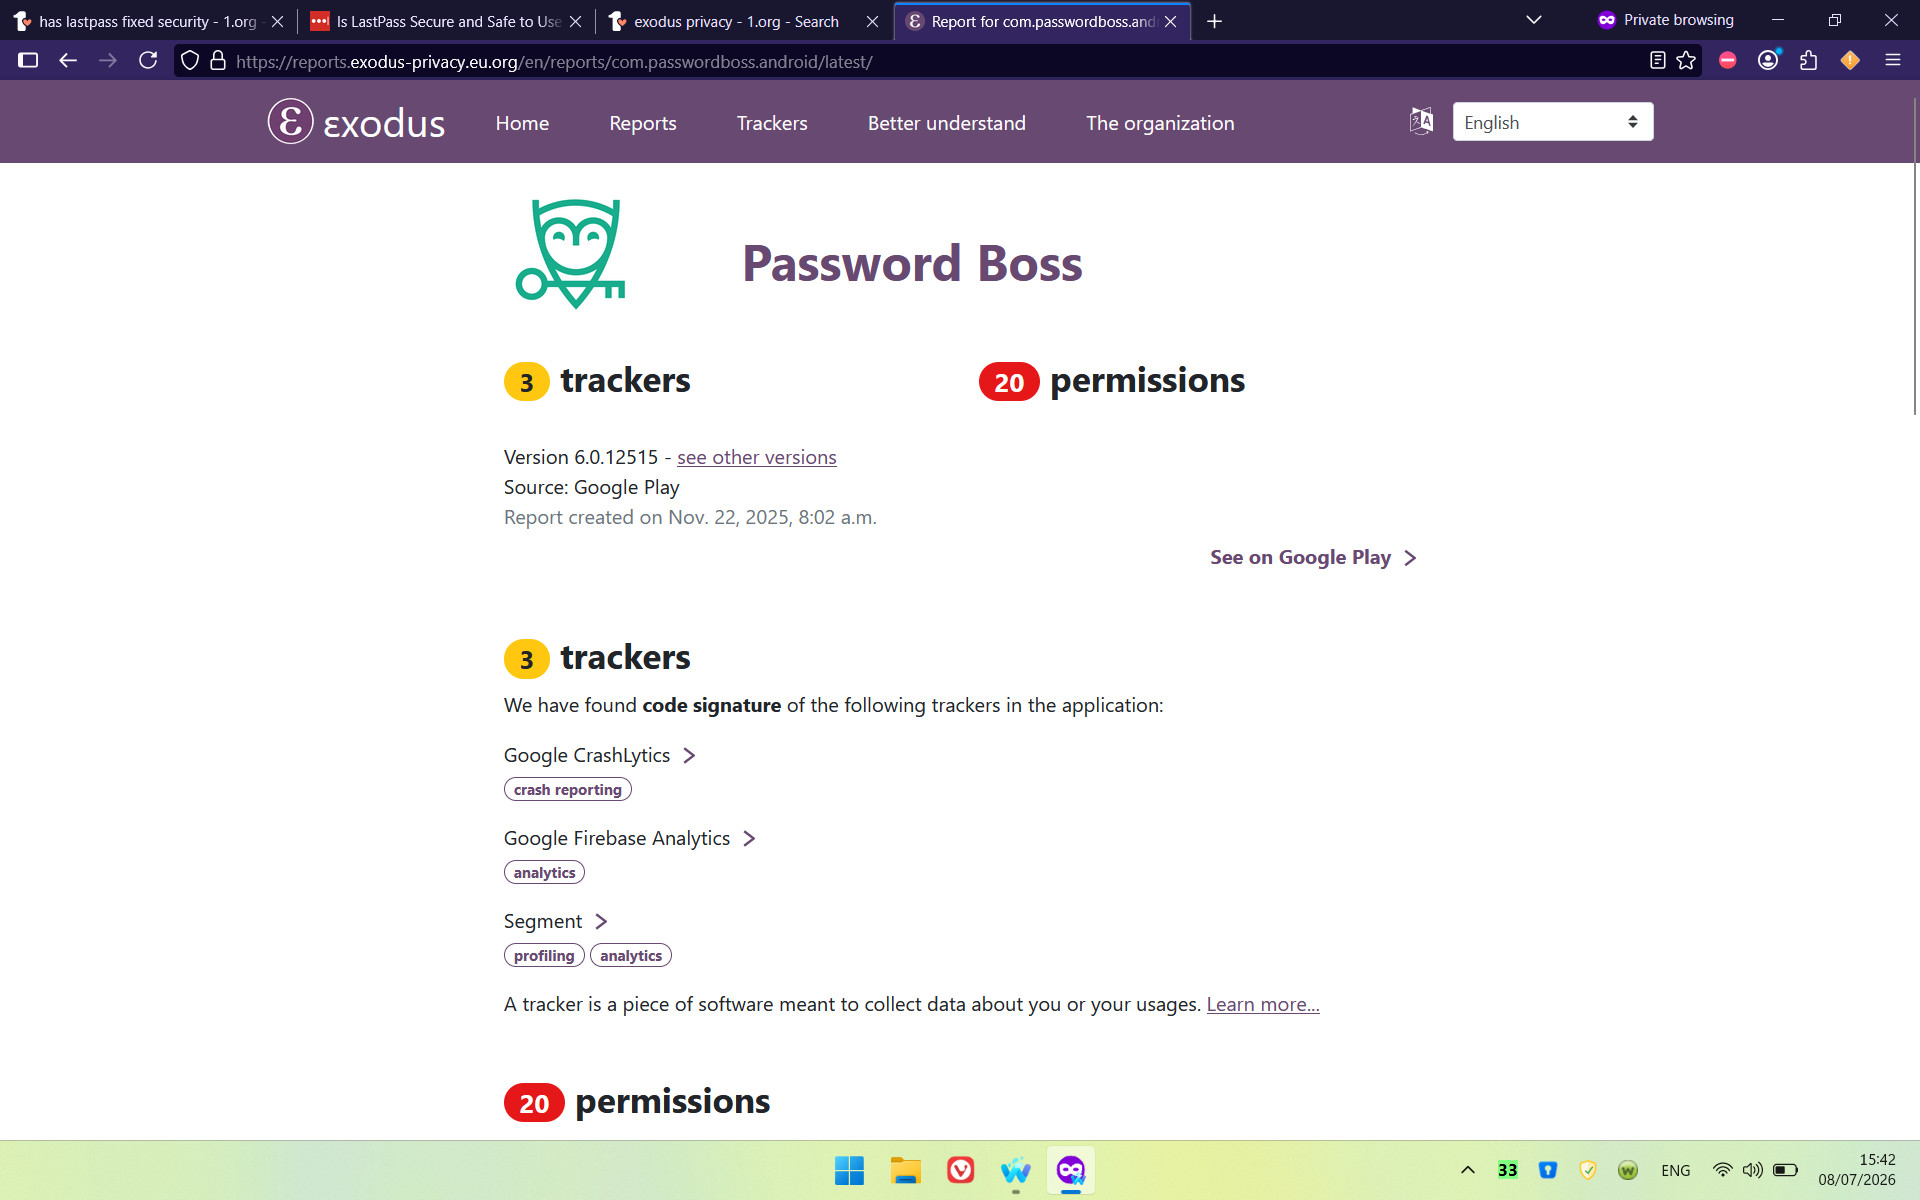Open the red ad blocker extension icon
The width and height of the screenshot is (1920, 1200).
[x=1727, y=61]
